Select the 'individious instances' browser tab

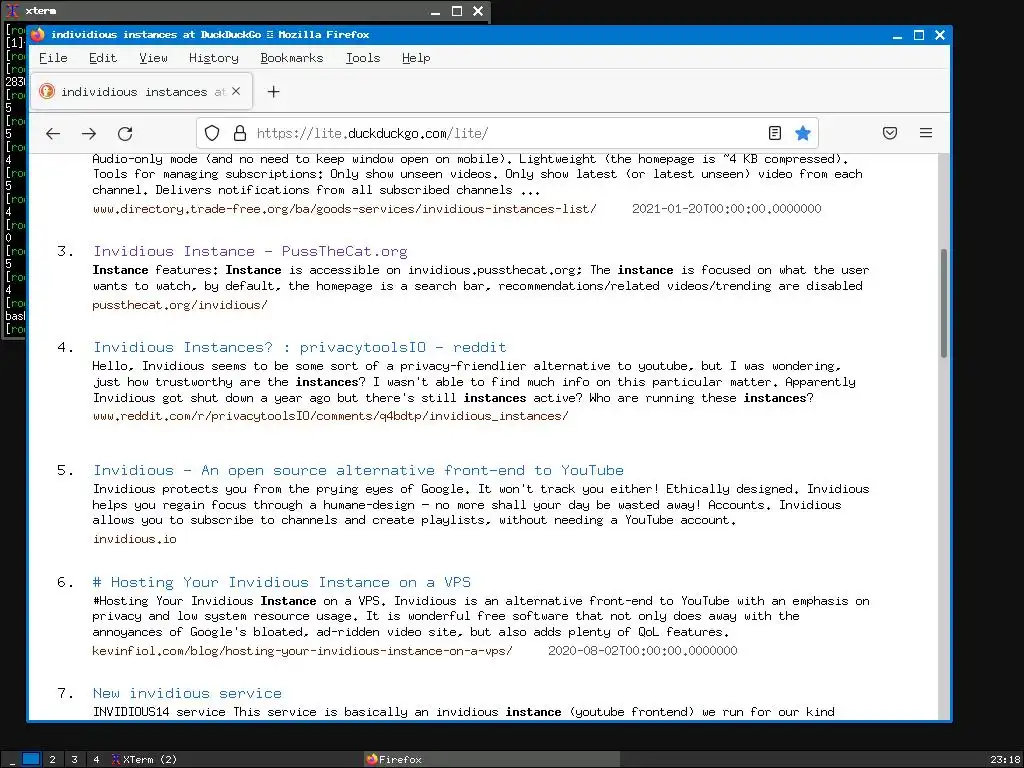pyautogui.click(x=141, y=92)
